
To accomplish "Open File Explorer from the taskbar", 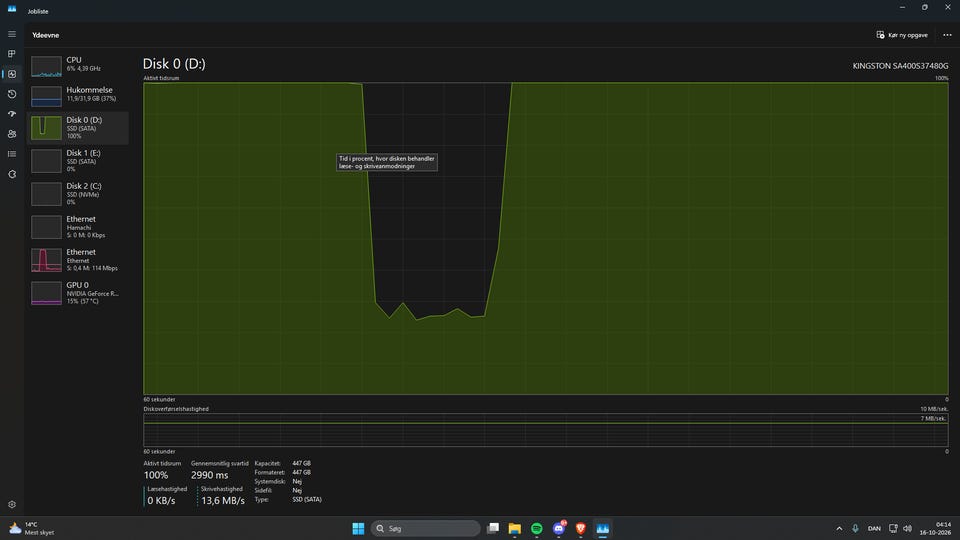I will tap(514, 528).
